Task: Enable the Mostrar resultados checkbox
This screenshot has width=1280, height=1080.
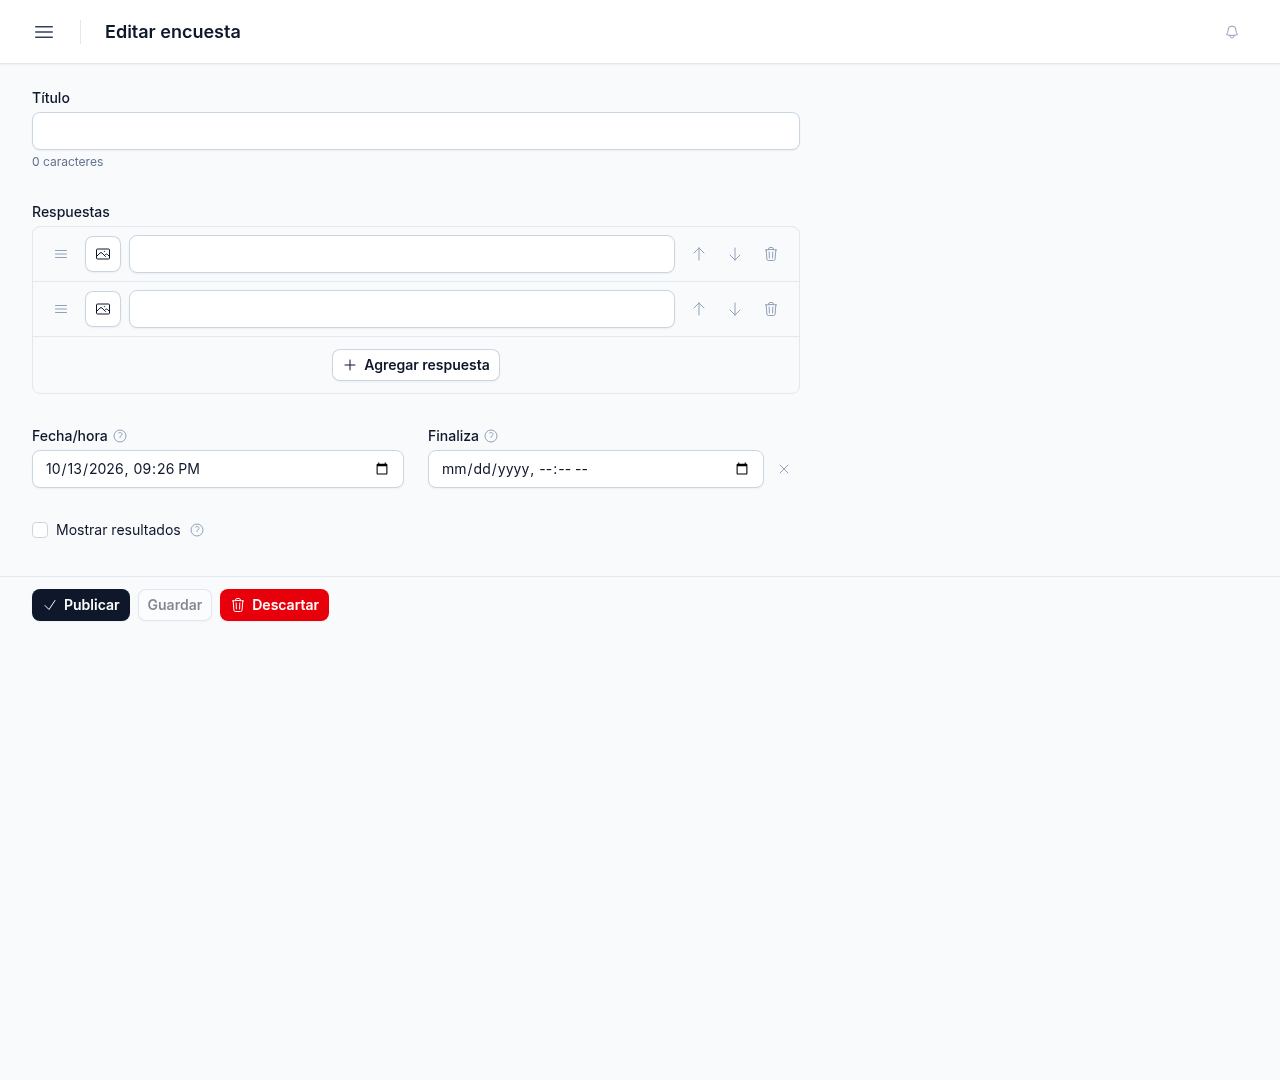Action: (x=40, y=530)
